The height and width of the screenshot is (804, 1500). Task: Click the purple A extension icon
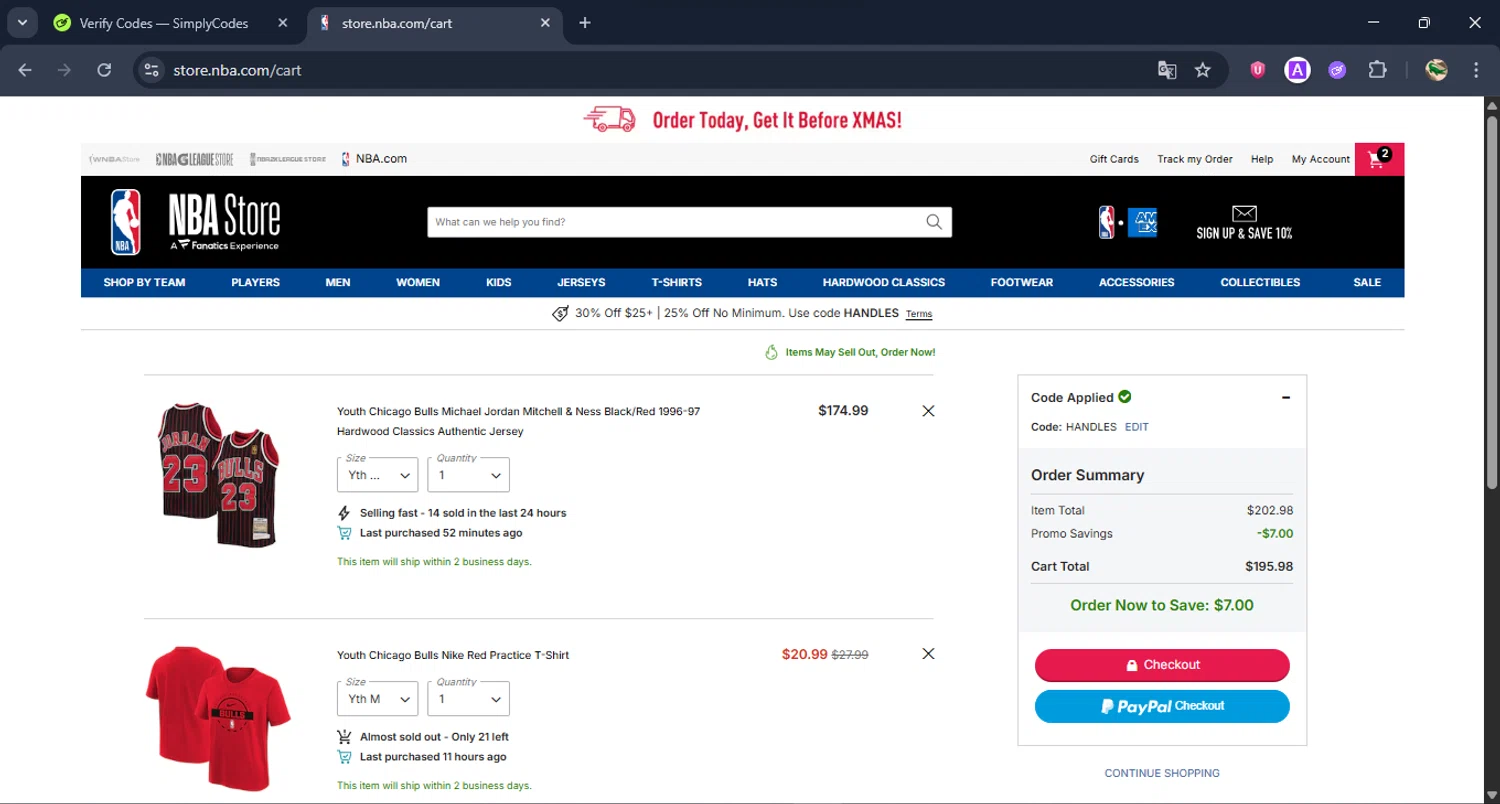[1298, 70]
